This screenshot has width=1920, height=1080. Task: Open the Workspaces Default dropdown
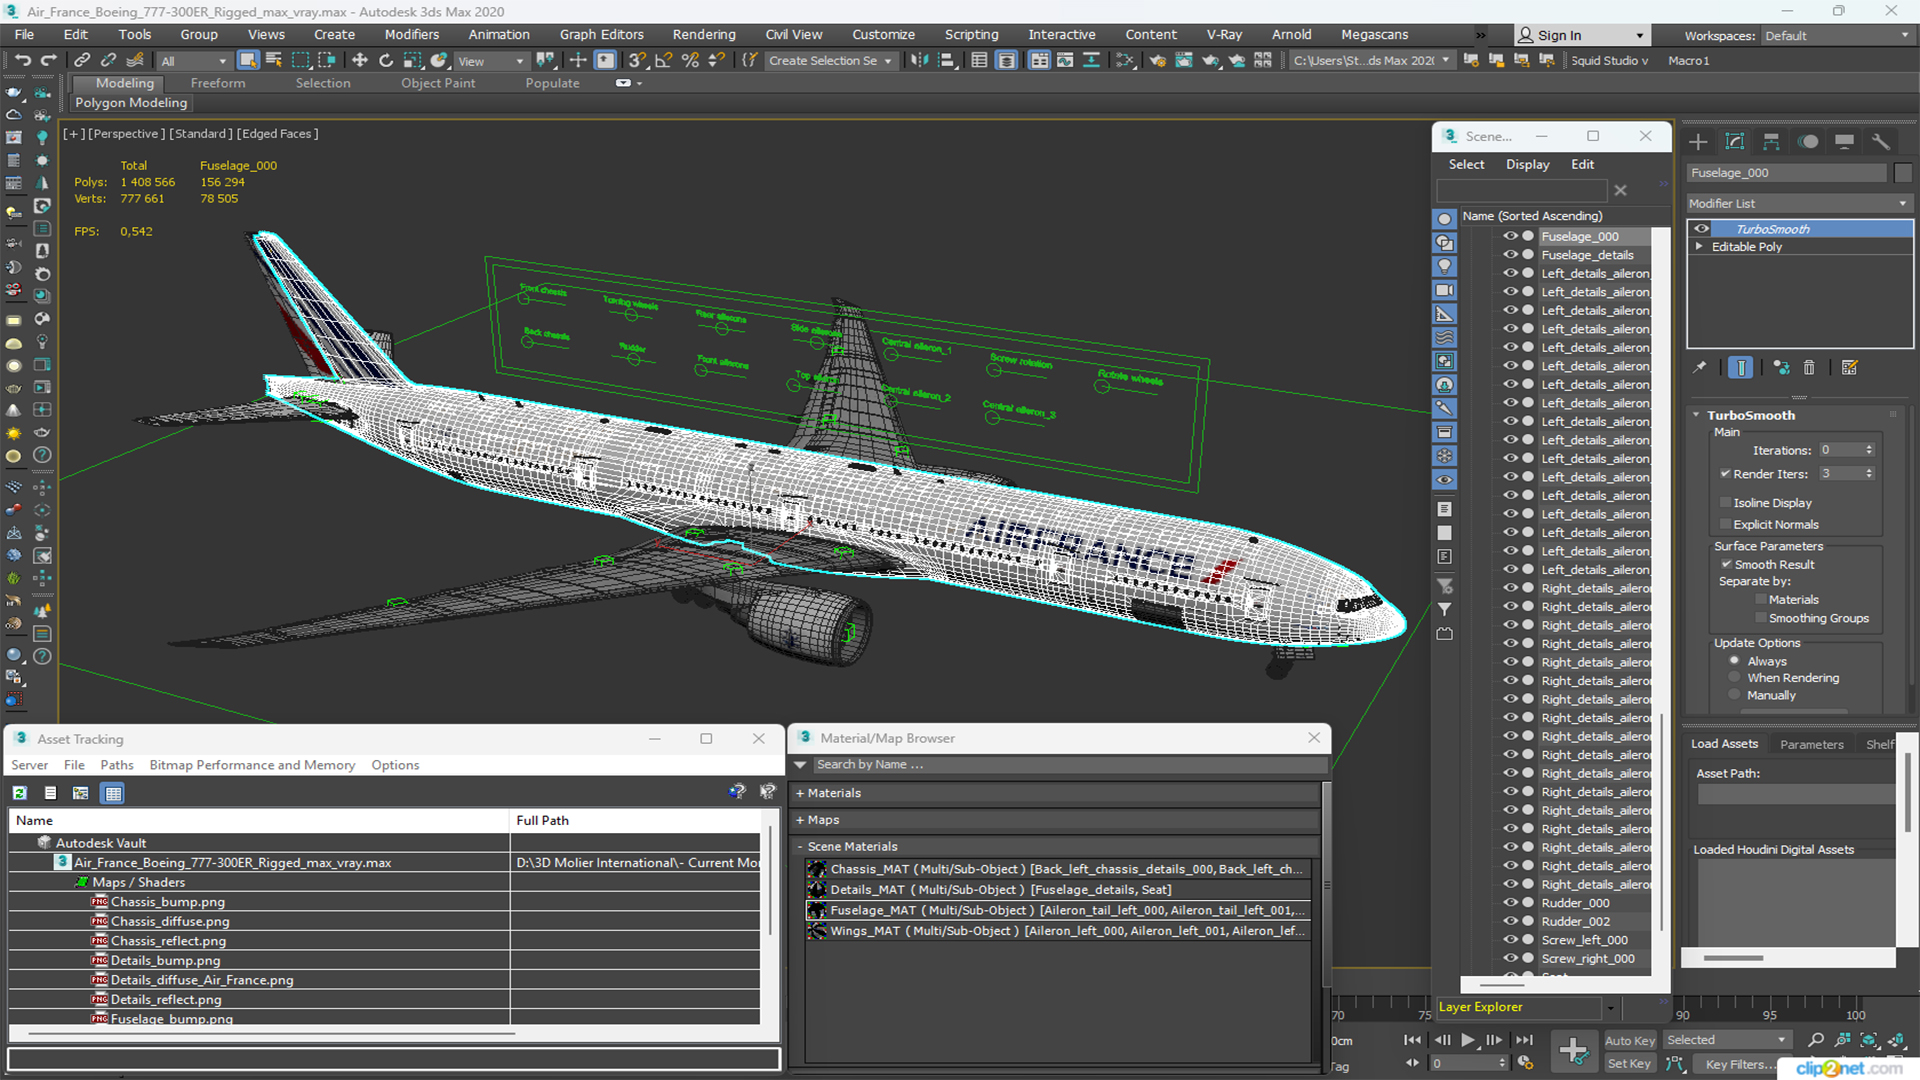click(1836, 36)
